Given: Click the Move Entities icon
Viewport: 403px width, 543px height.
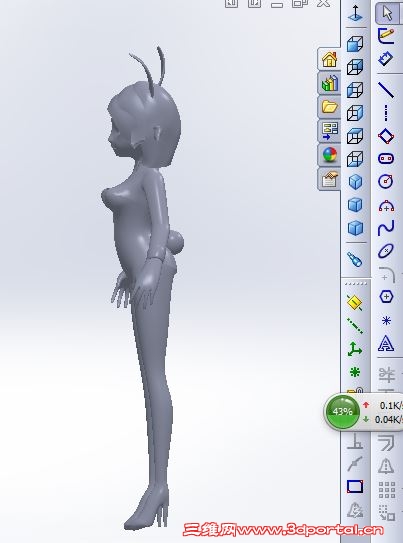Looking at the screenshot, I should [387, 513].
